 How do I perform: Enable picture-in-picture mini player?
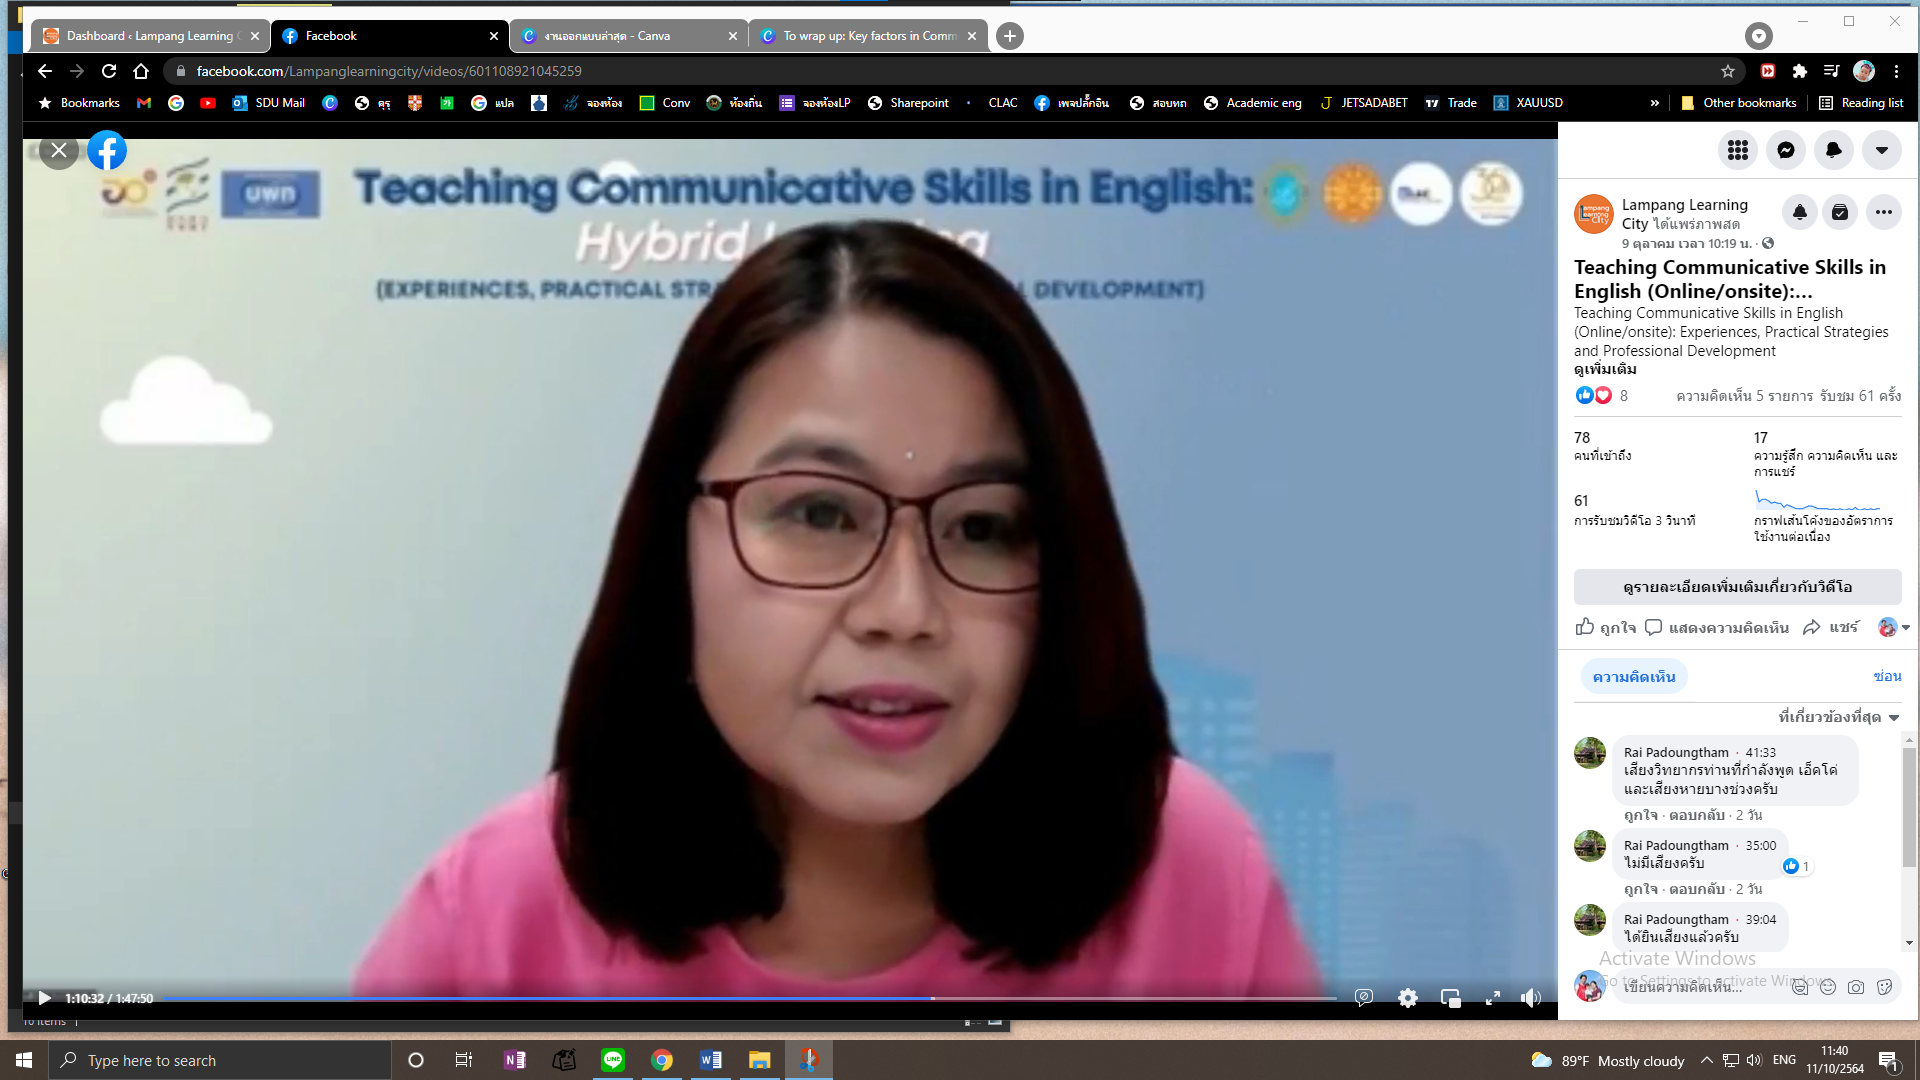1450,998
